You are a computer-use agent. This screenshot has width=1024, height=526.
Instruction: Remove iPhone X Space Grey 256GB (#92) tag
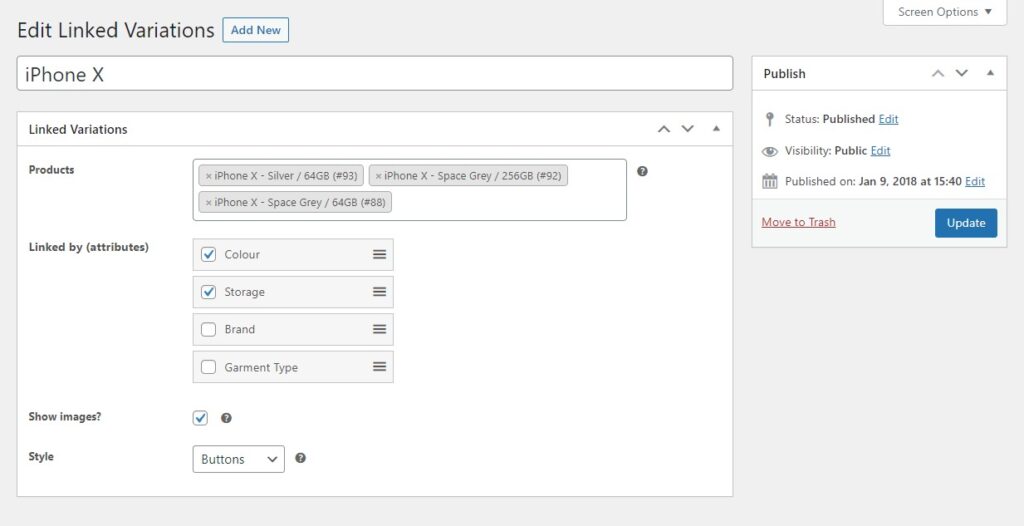[x=378, y=176]
